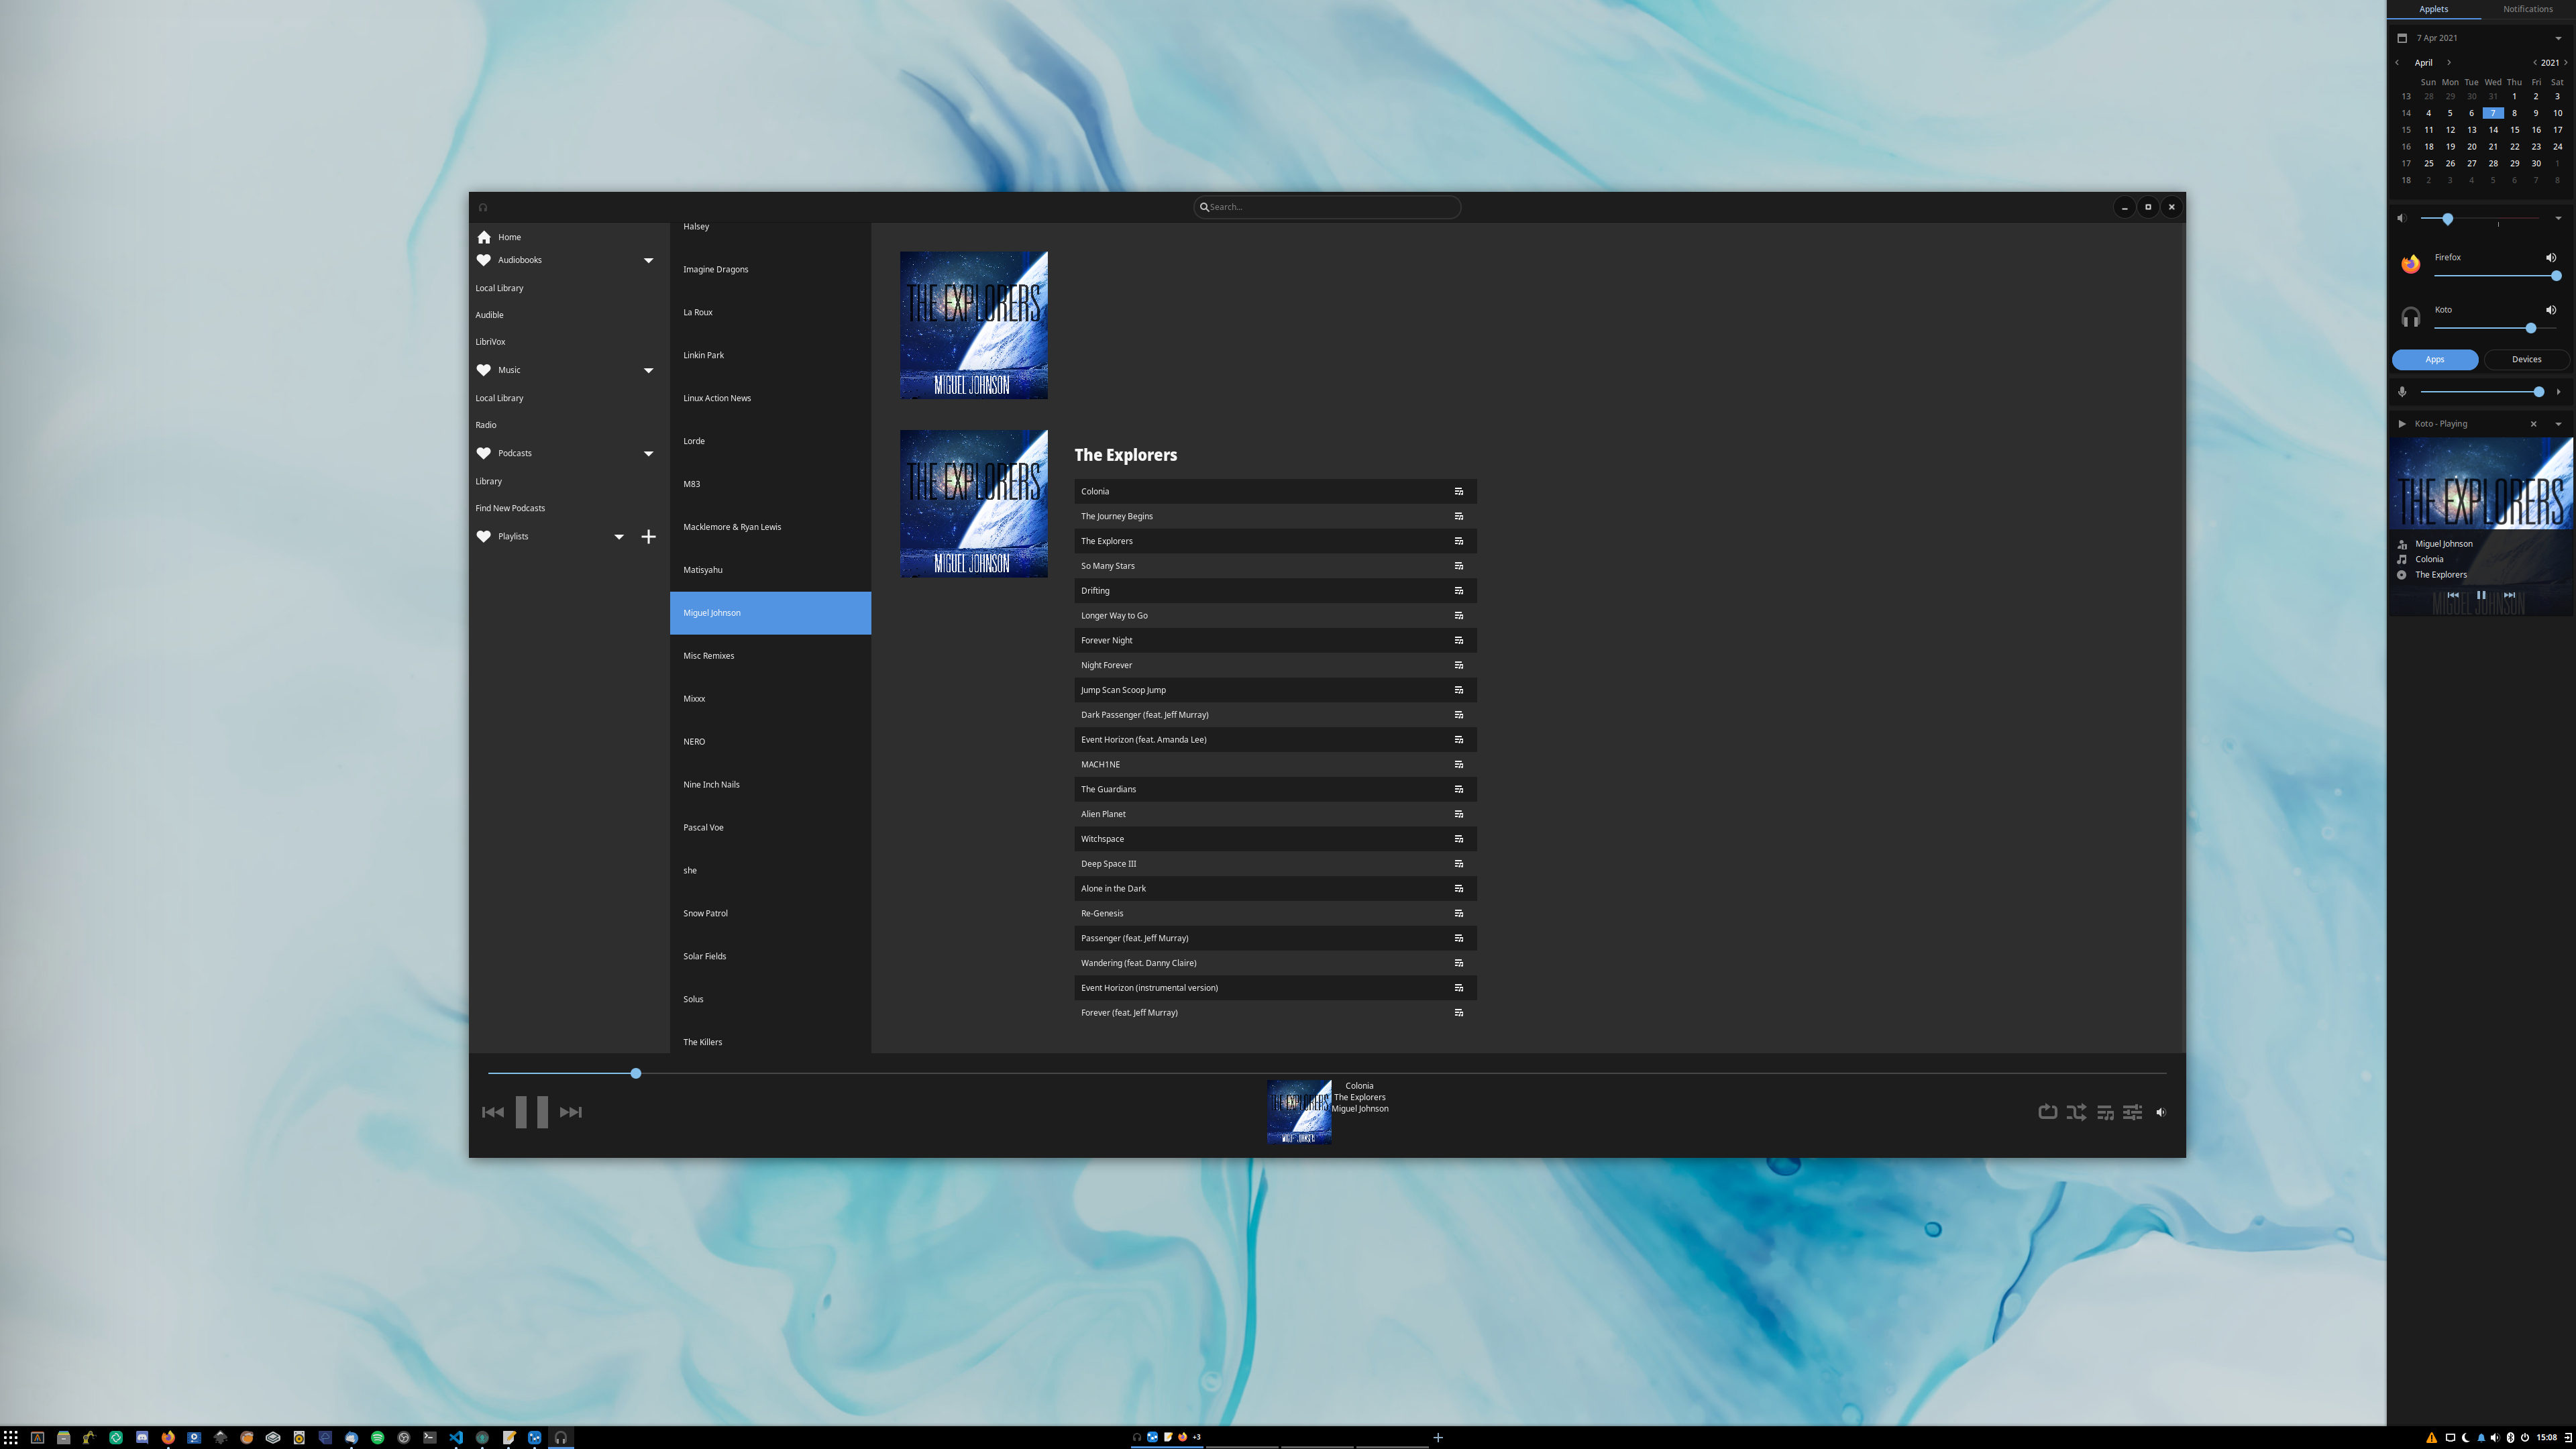The height and width of the screenshot is (1449, 2576).
Task: Switch to Devices tab in volume applet
Action: tap(2526, 359)
